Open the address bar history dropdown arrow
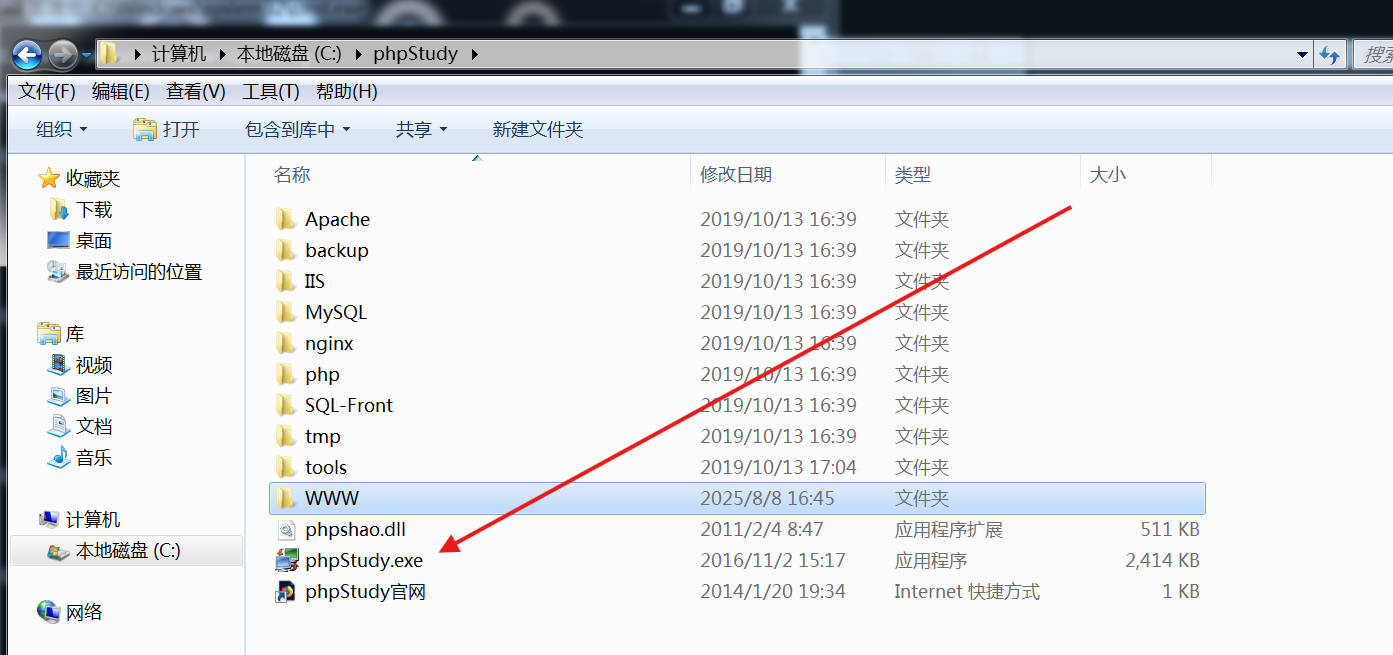 1302,55
